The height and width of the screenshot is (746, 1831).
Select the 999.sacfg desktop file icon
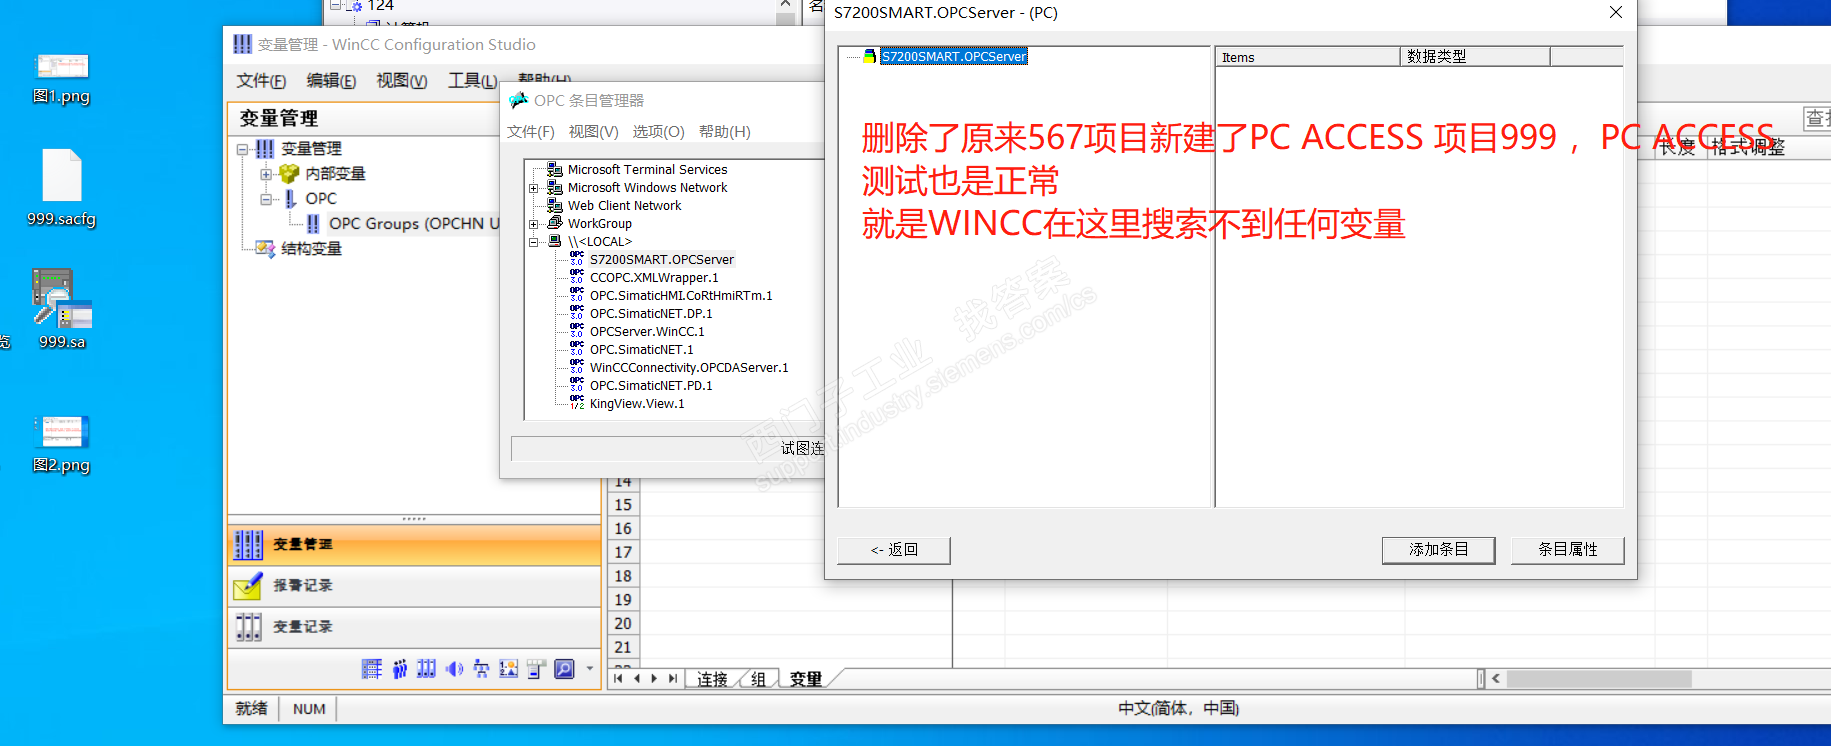point(62,188)
